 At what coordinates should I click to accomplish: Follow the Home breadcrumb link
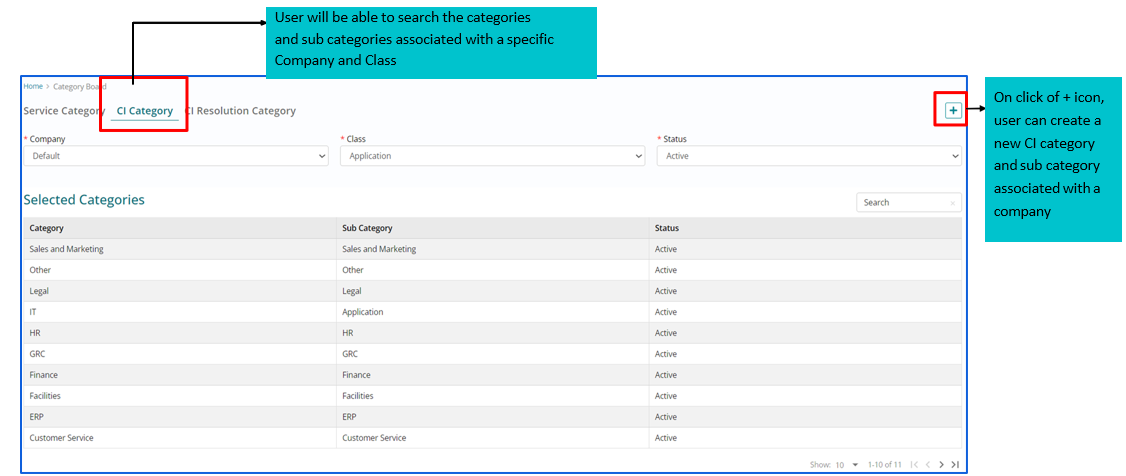click(x=33, y=87)
